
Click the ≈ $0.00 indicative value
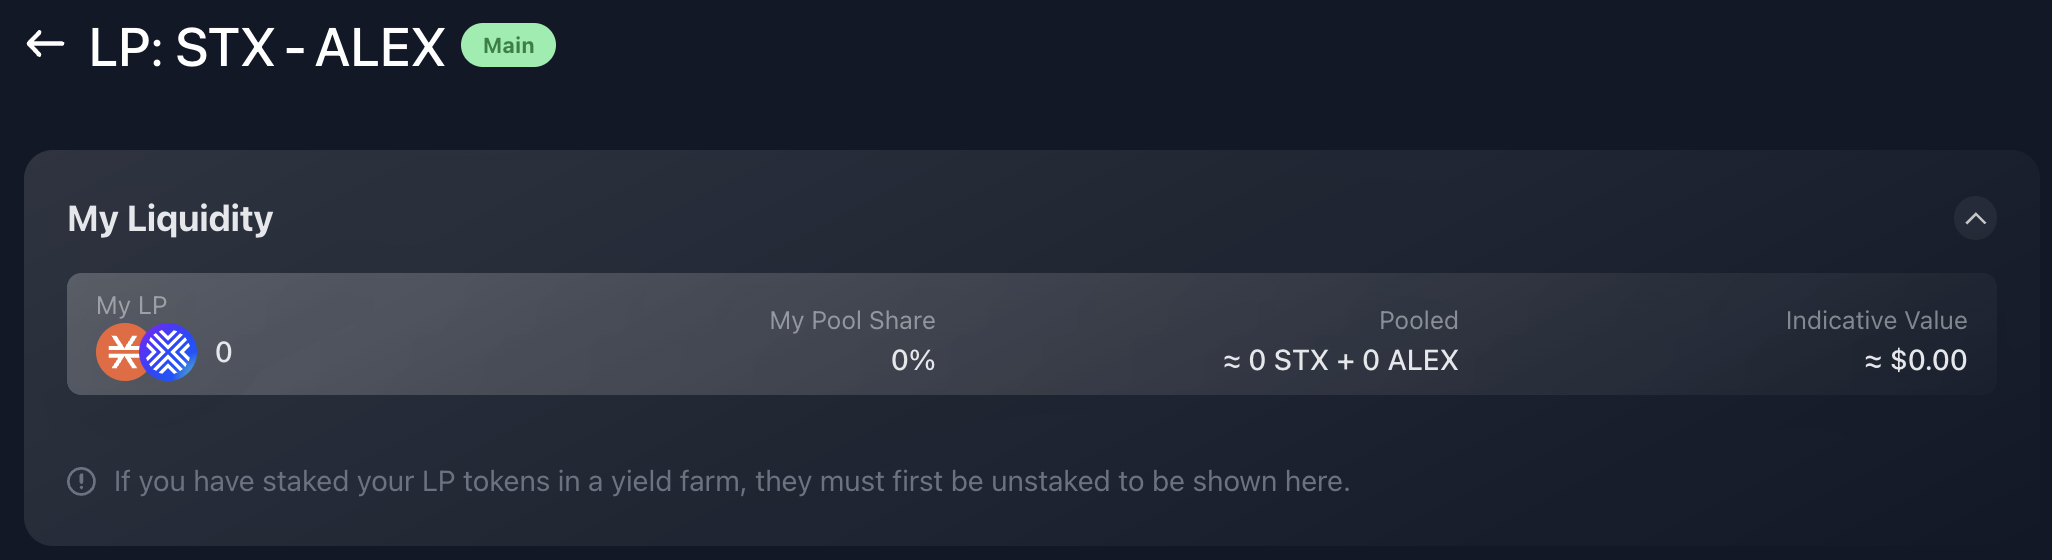[x=1915, y=360]
